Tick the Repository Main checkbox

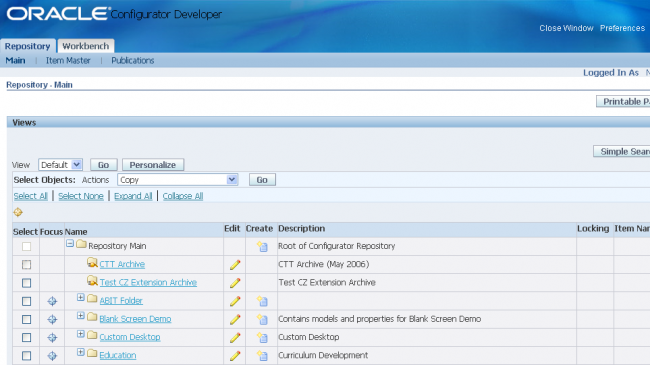tap(27, 246)
